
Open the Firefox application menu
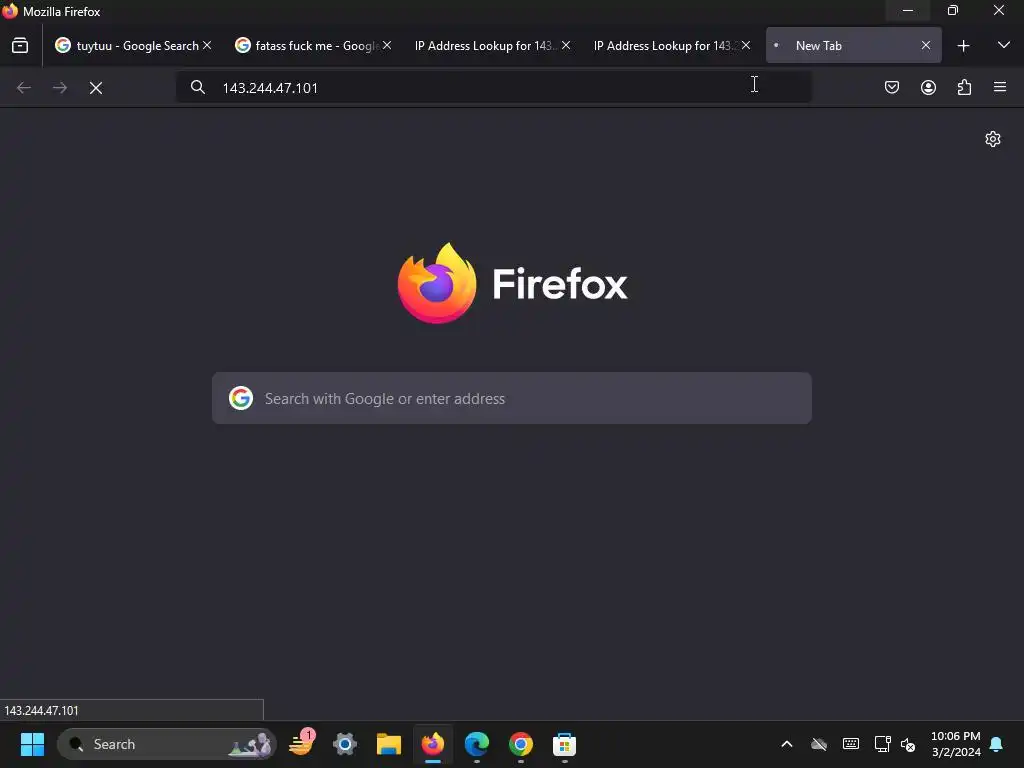point(1000,88)
